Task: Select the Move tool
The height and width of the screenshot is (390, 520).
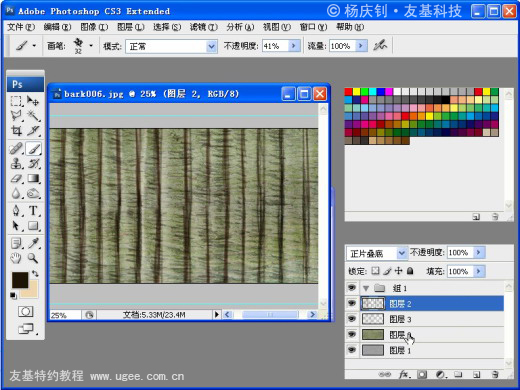Action: tap(33, 101)
